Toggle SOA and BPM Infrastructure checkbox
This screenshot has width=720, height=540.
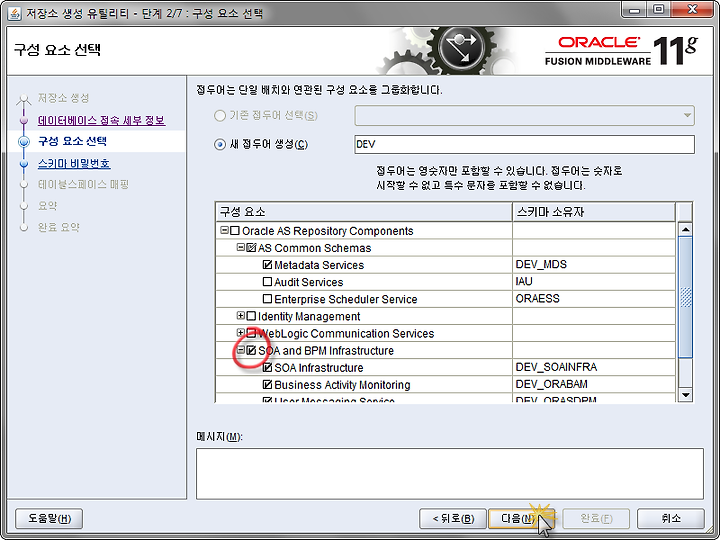[x=251, y=351]
